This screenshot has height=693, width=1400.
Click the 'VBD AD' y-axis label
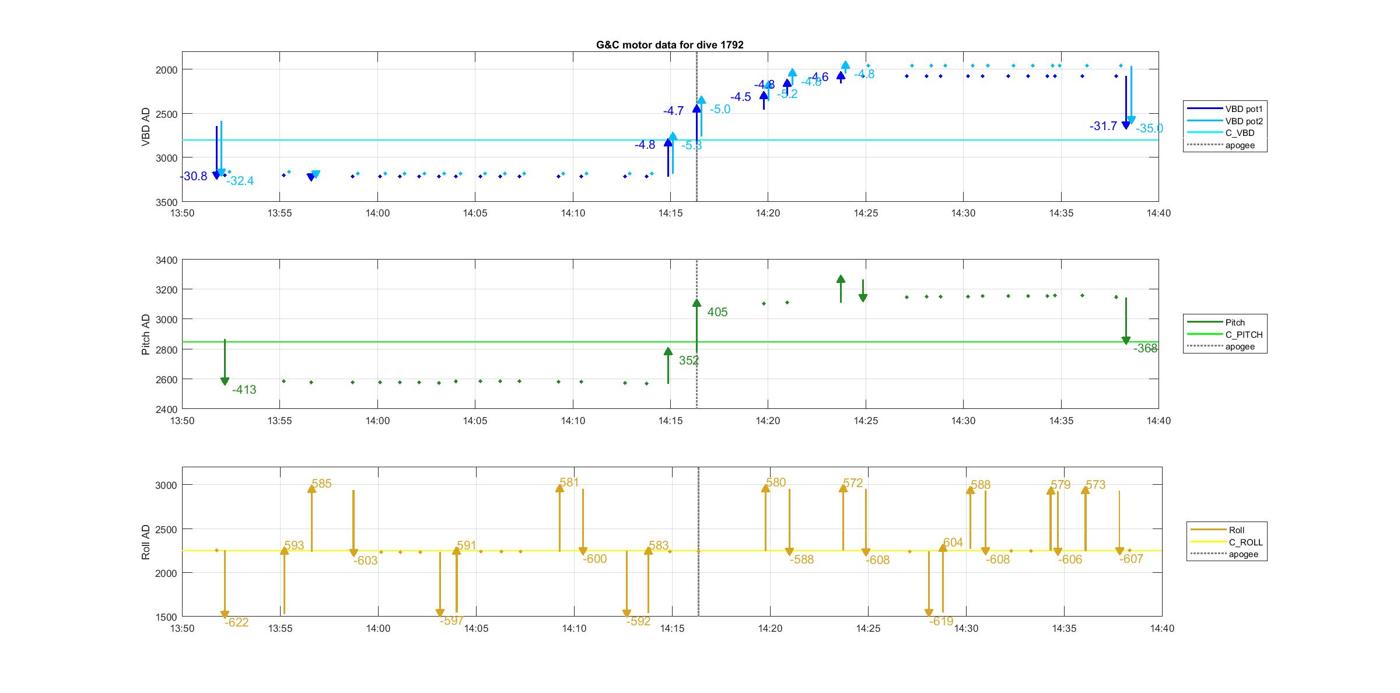[x=146, y=128]
